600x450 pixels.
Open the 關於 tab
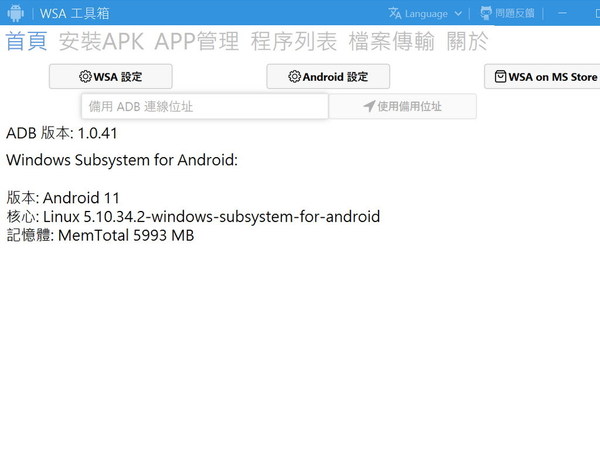pos(467,41)
